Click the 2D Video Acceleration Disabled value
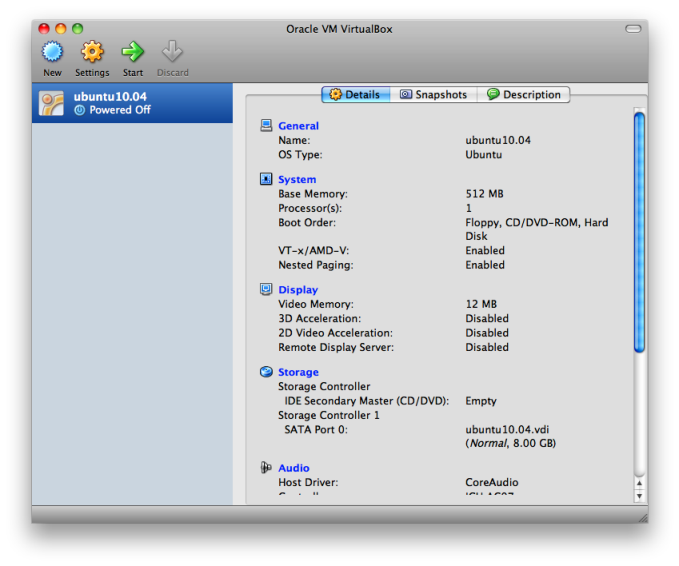Viewport: 679px width, 566px height. [487, 333]
